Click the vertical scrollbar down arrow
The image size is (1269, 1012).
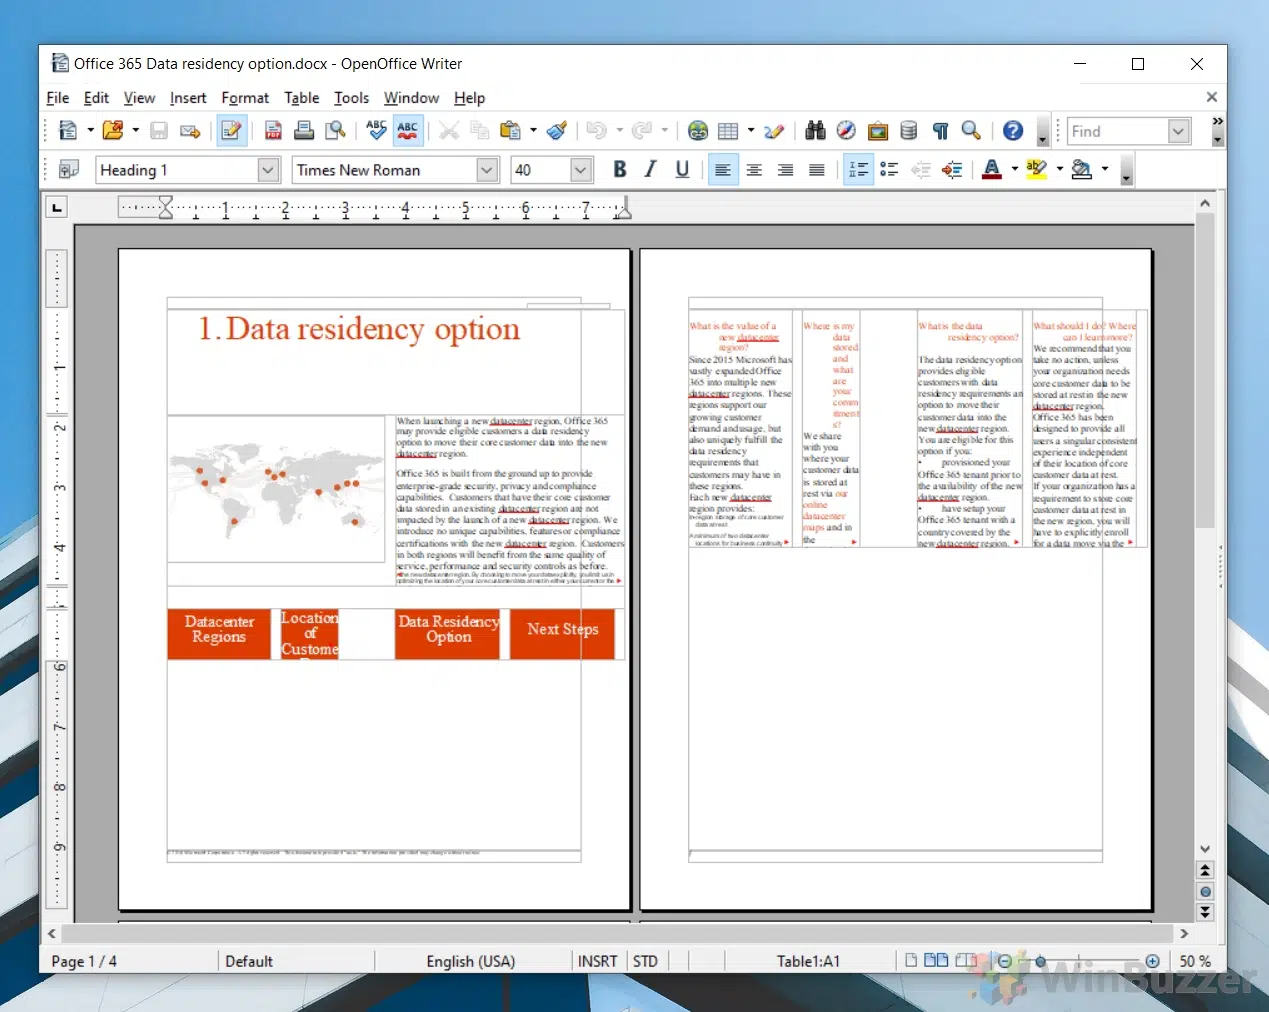pyautogui.click(x=1205, y=849)
